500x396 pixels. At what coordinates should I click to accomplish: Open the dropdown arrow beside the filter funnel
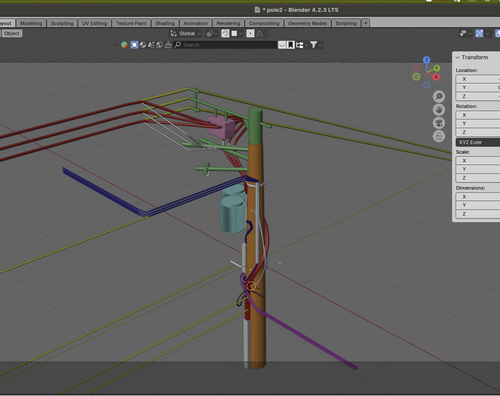[321, 45]
